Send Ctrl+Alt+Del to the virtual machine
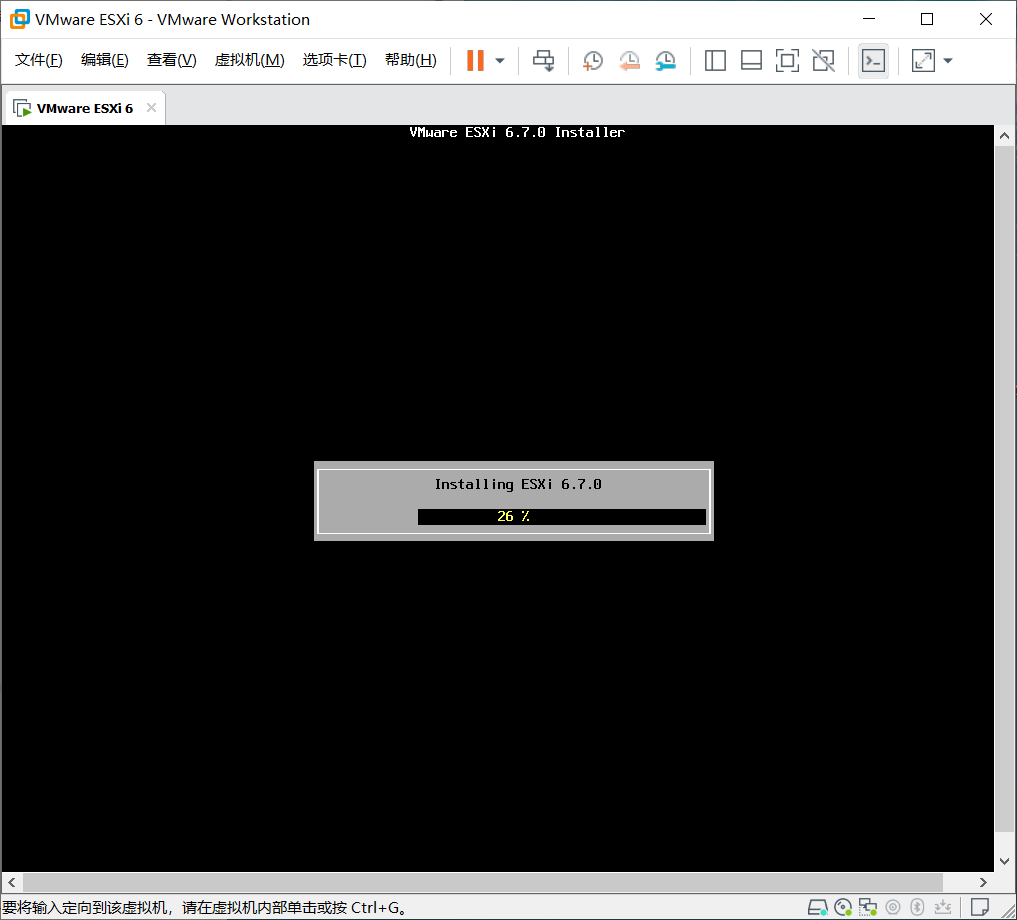Viewport: 1017px width, 920px height. 544,60
